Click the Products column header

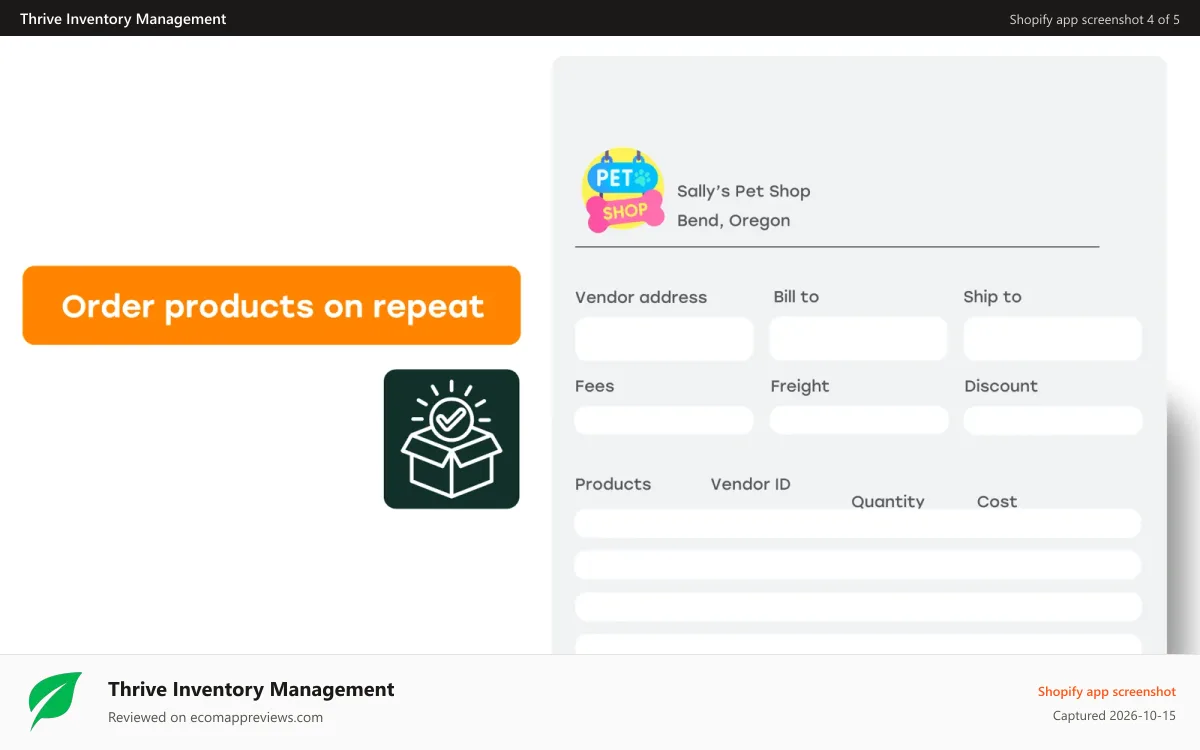613,484
